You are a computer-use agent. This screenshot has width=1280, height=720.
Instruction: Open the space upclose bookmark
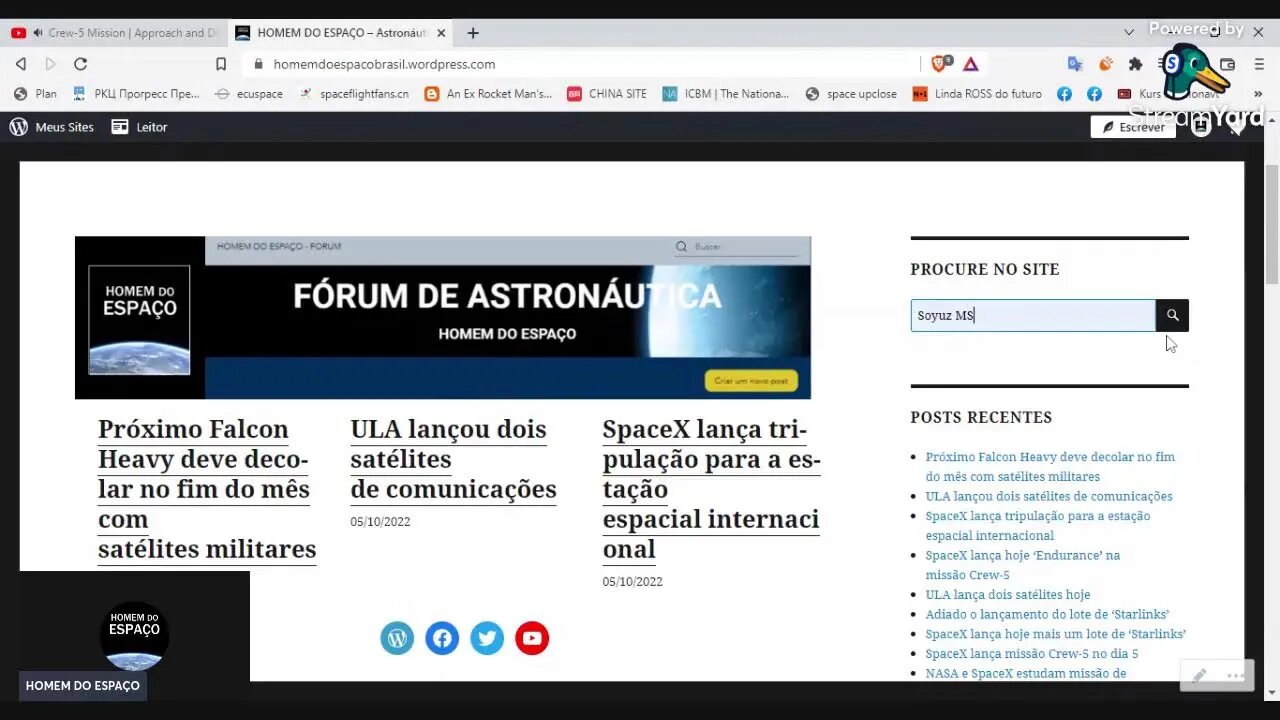[x=851, y=94]
